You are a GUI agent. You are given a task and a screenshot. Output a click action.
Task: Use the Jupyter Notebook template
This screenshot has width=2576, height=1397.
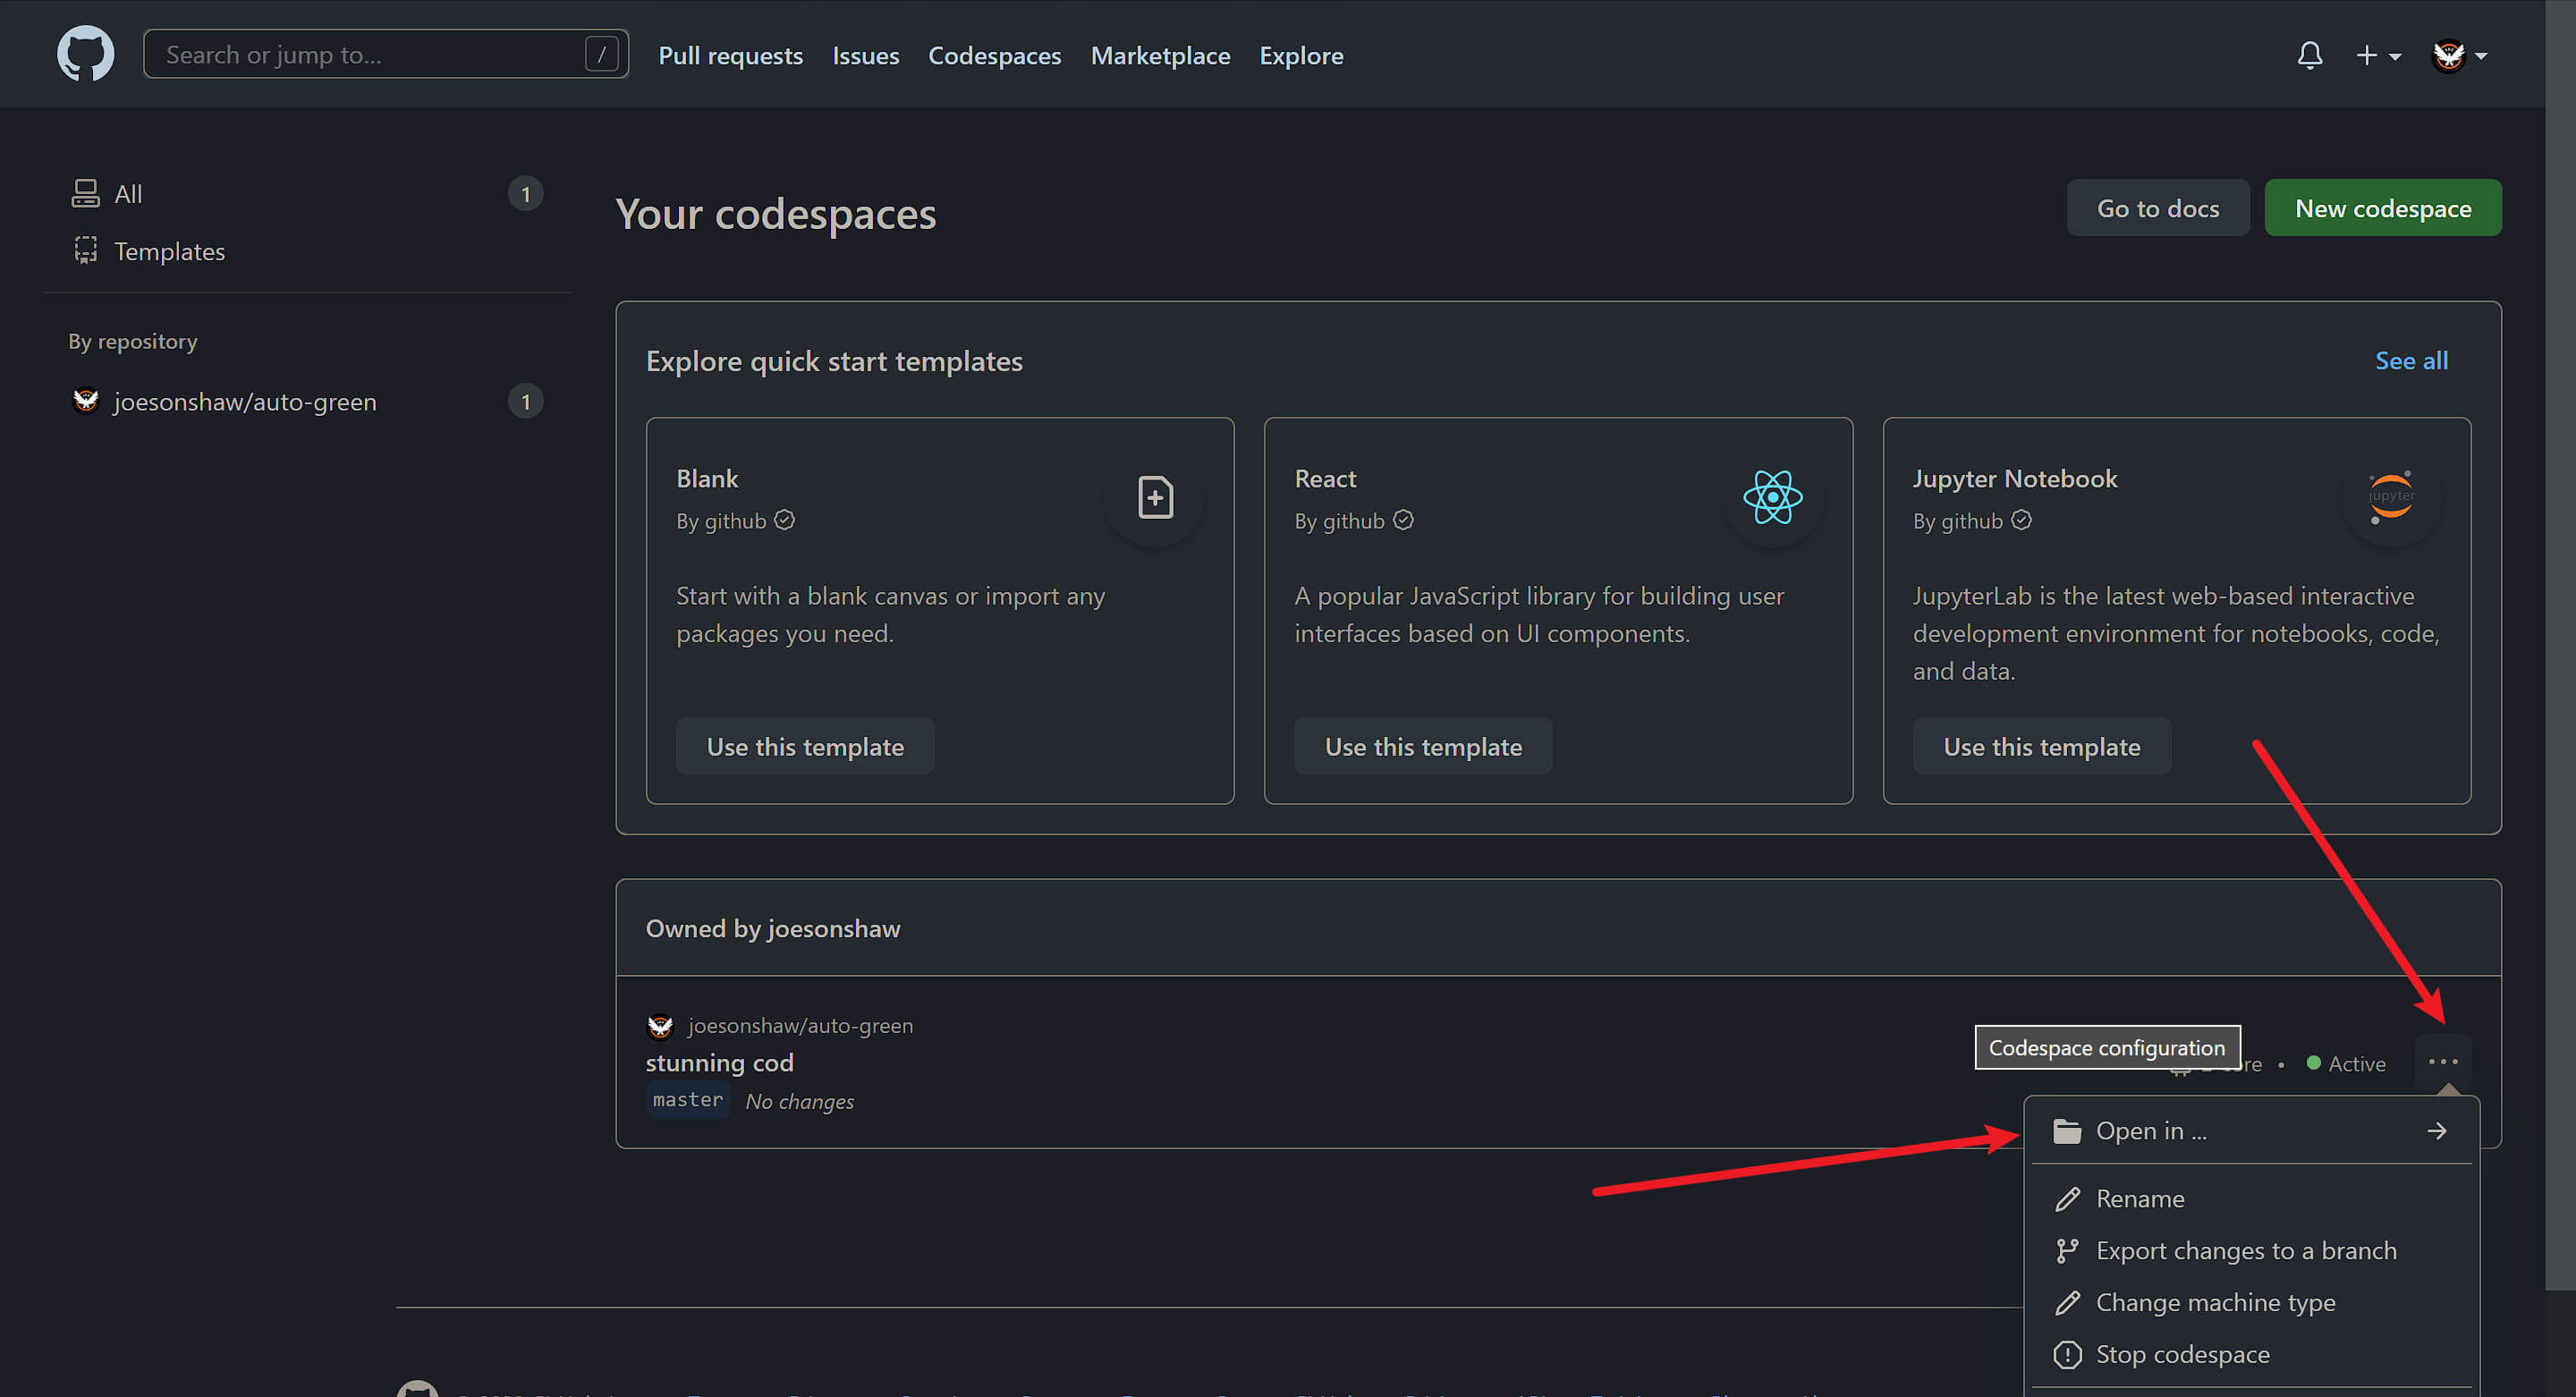pyautogui.click(x=2041, y=746)
